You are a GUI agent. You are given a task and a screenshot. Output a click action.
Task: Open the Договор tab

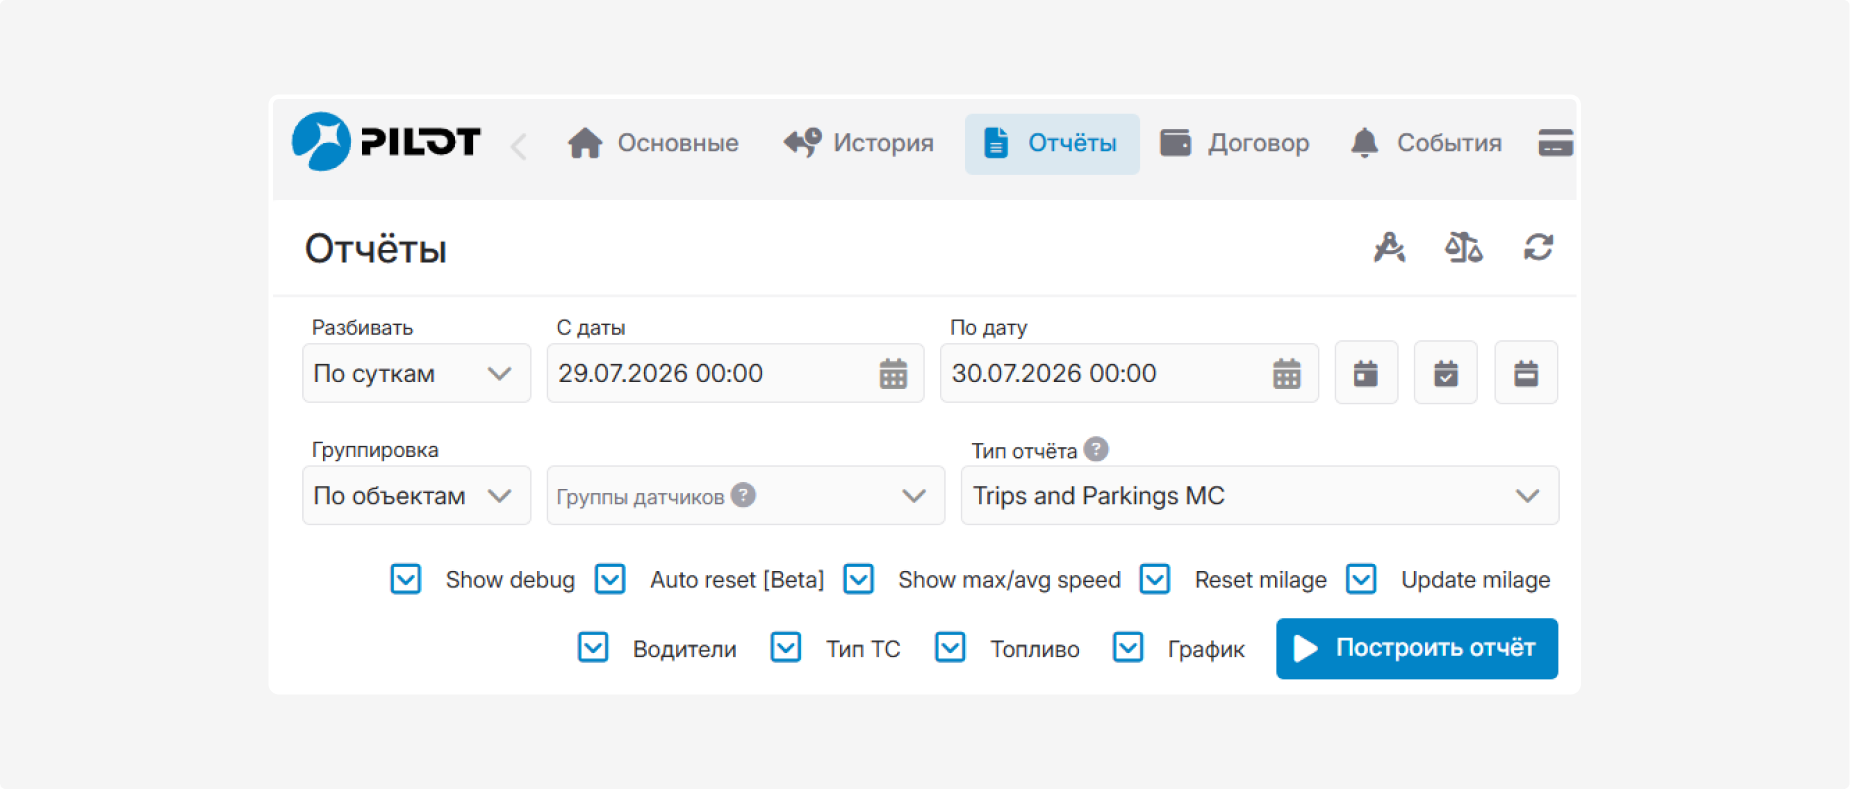(x=1234, y=143)
